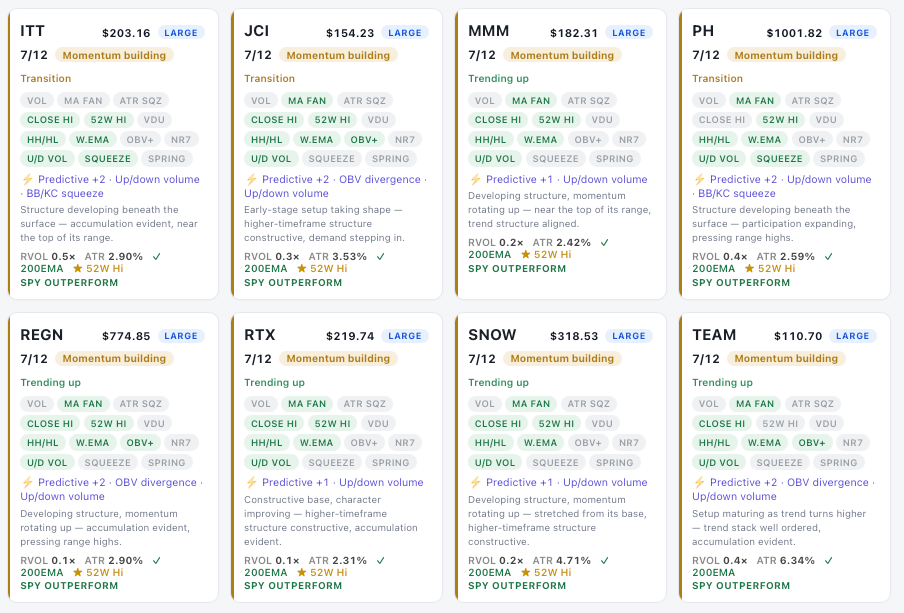
Task: Click the Transition label on JCI card
Action: tap(269, 78)
